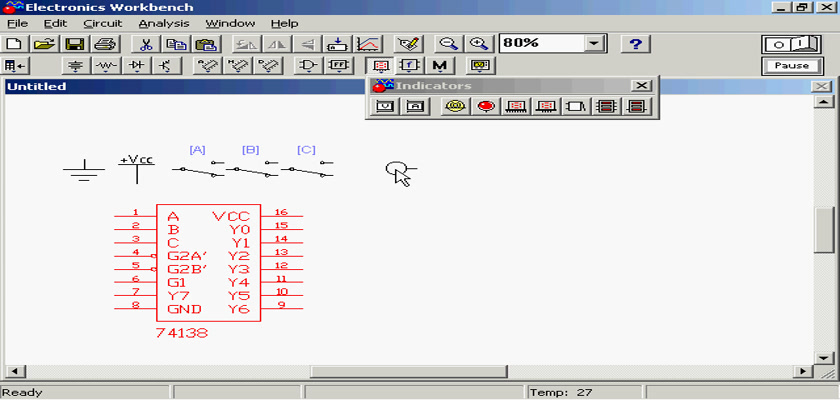840x400 pixels.
Task: Toggle switch C on the circuit
Action: tap(307, 169)
